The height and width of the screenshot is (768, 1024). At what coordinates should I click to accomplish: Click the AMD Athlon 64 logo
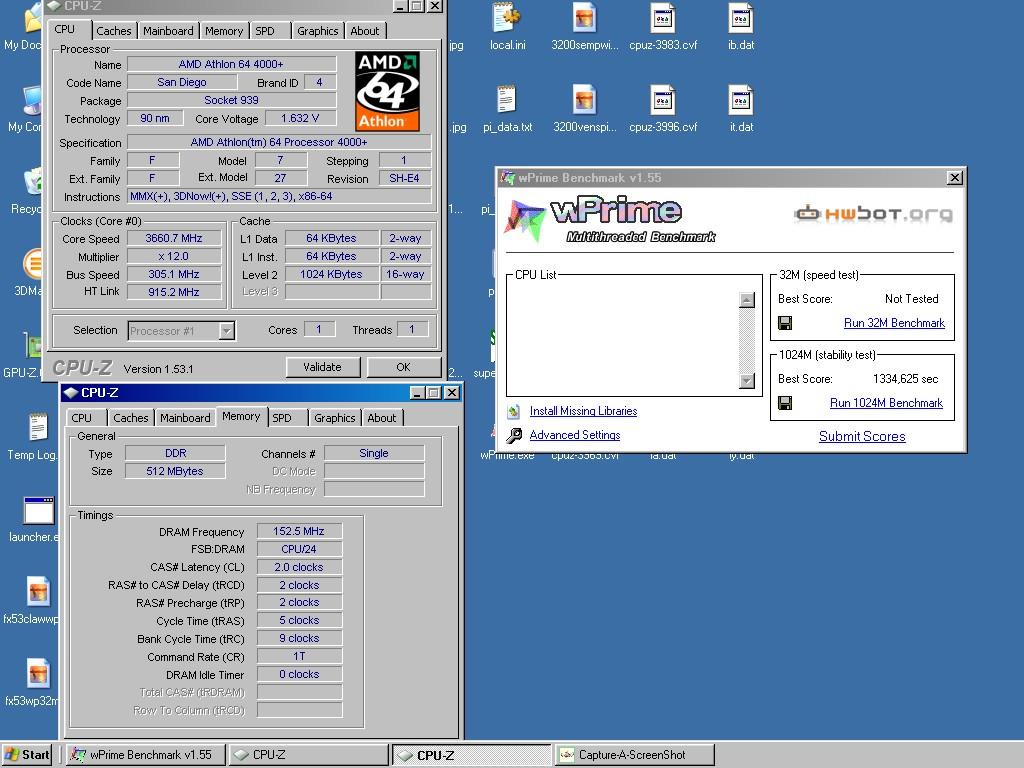point(387,91)
